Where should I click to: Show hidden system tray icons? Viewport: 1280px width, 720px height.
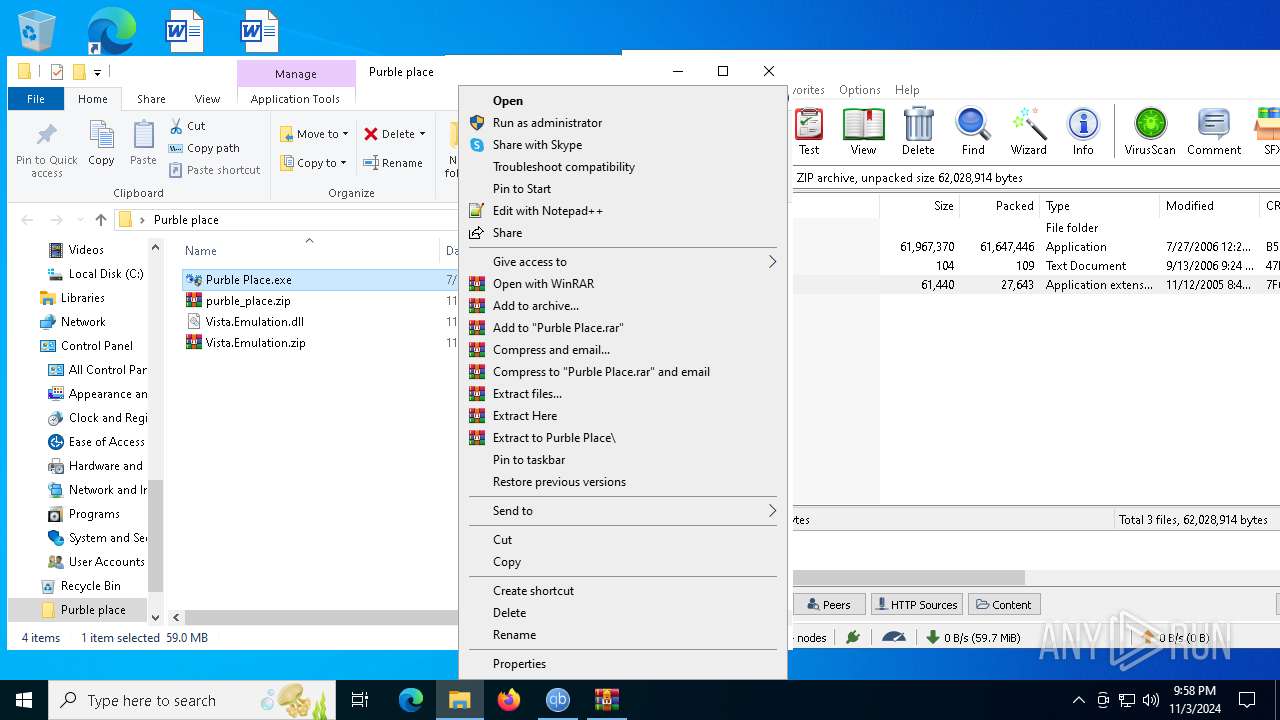pyautogui.click(x=1078, y=700)
